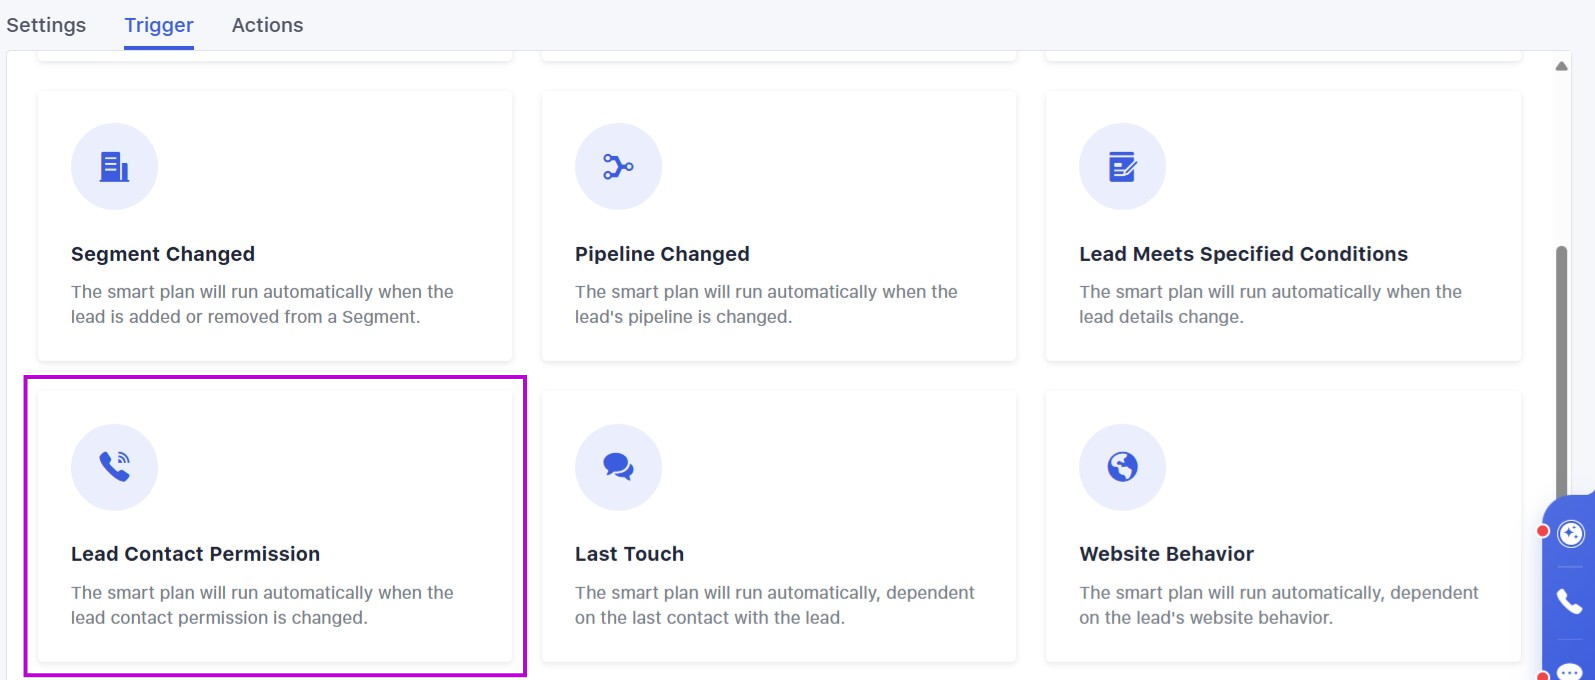
Task: Click the Lead Contact Permission phone icon
Action: (x=114, y=467)
